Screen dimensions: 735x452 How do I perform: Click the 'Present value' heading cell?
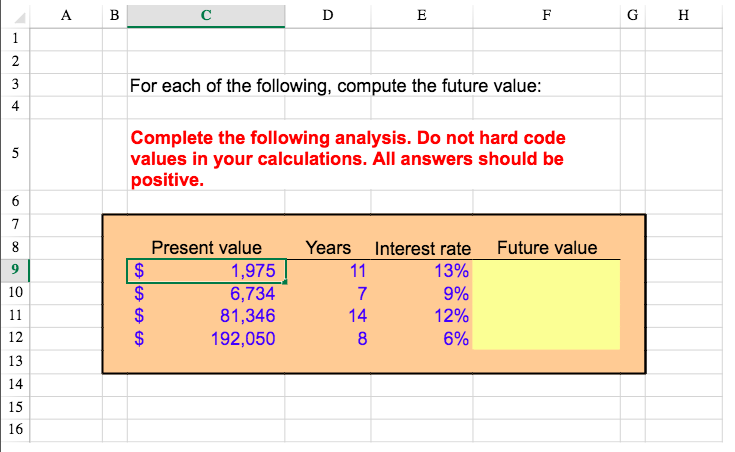(206, 248)
